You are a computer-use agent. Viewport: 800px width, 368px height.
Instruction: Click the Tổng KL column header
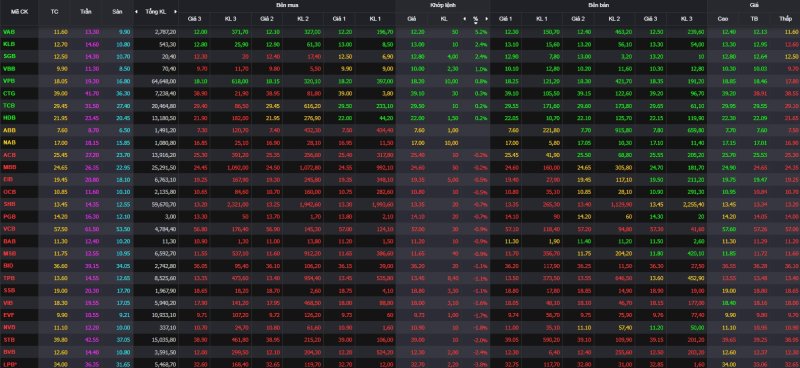point(156,11)
